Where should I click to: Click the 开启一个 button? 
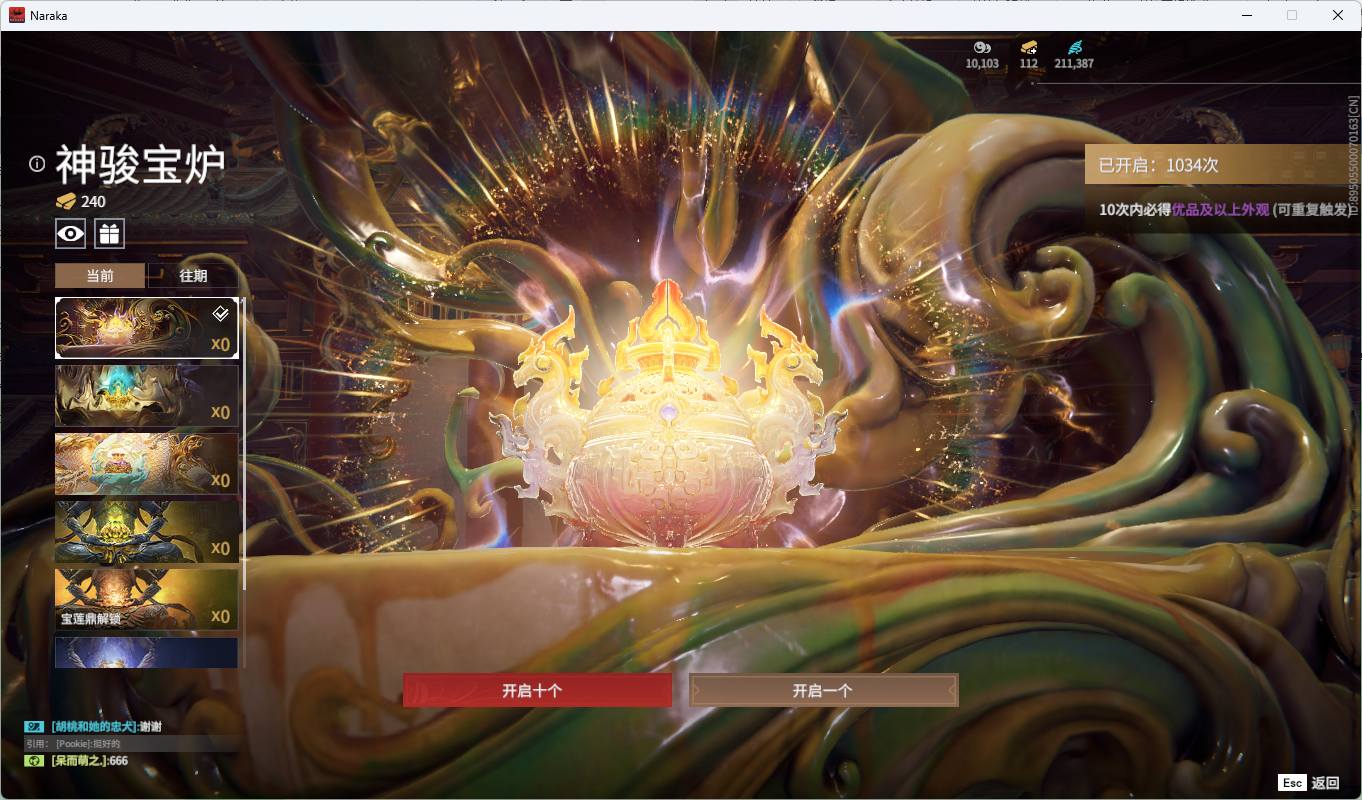823,690
